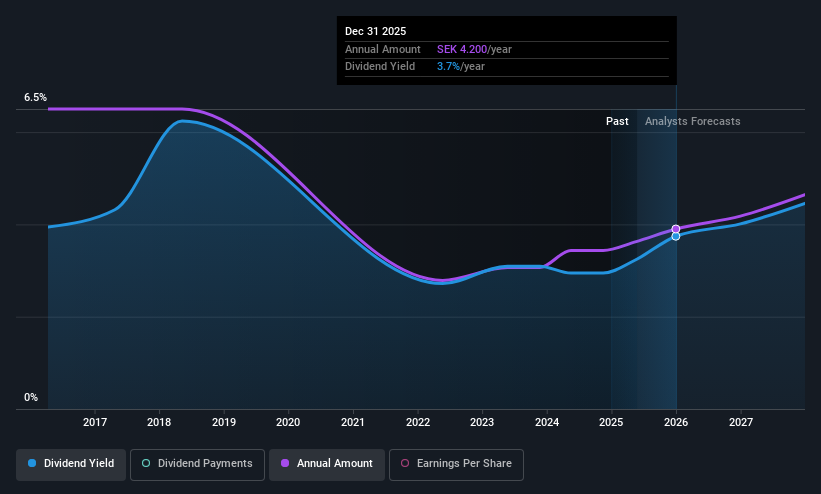Click the 'Analysts Forecasts' region label
Image resolution: width=821 pixels, height=494 pixels.
693,122
